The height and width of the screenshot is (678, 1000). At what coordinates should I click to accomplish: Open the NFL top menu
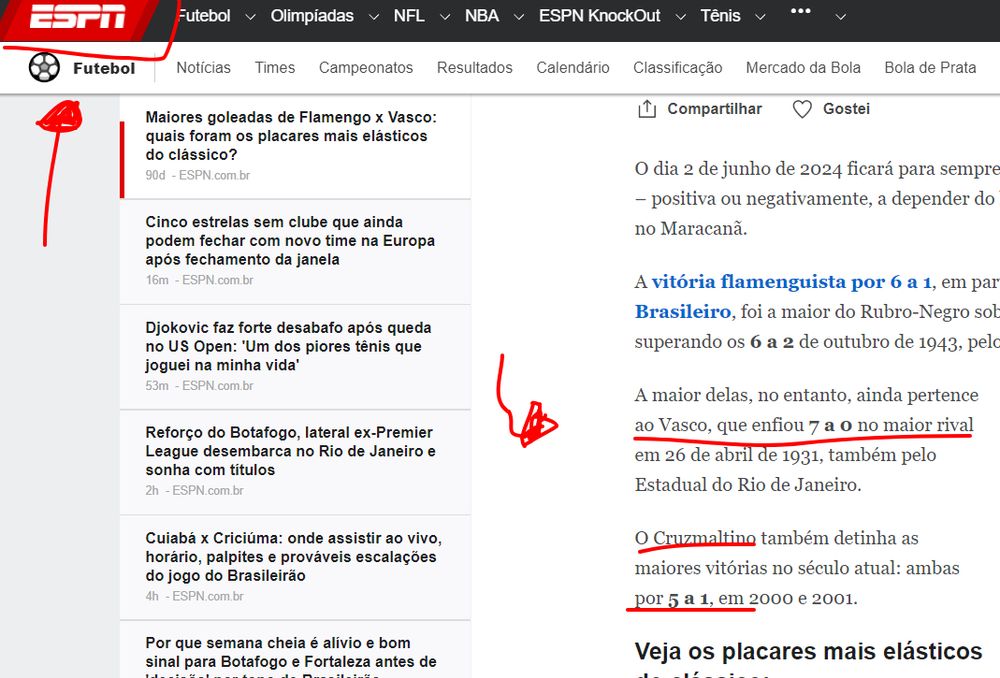(409, 16)
